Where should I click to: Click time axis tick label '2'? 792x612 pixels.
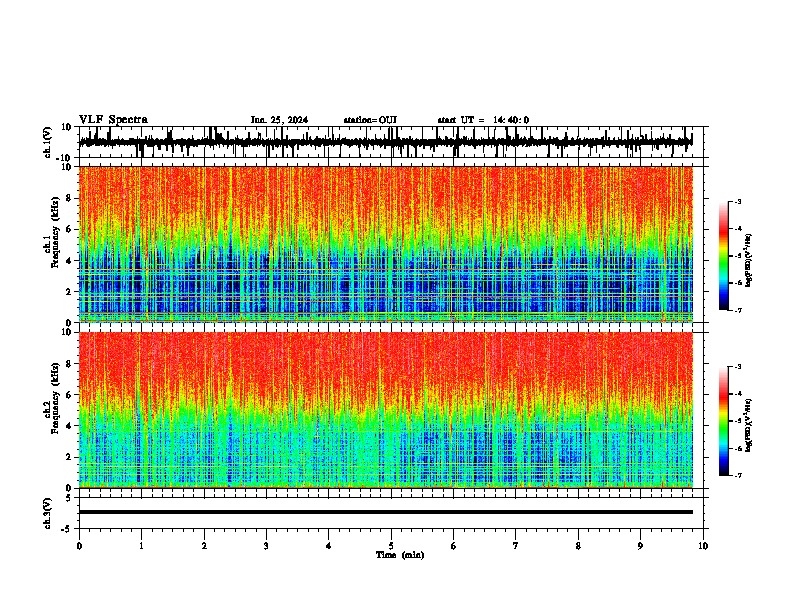pyautogui.click(x=204, y=546)
